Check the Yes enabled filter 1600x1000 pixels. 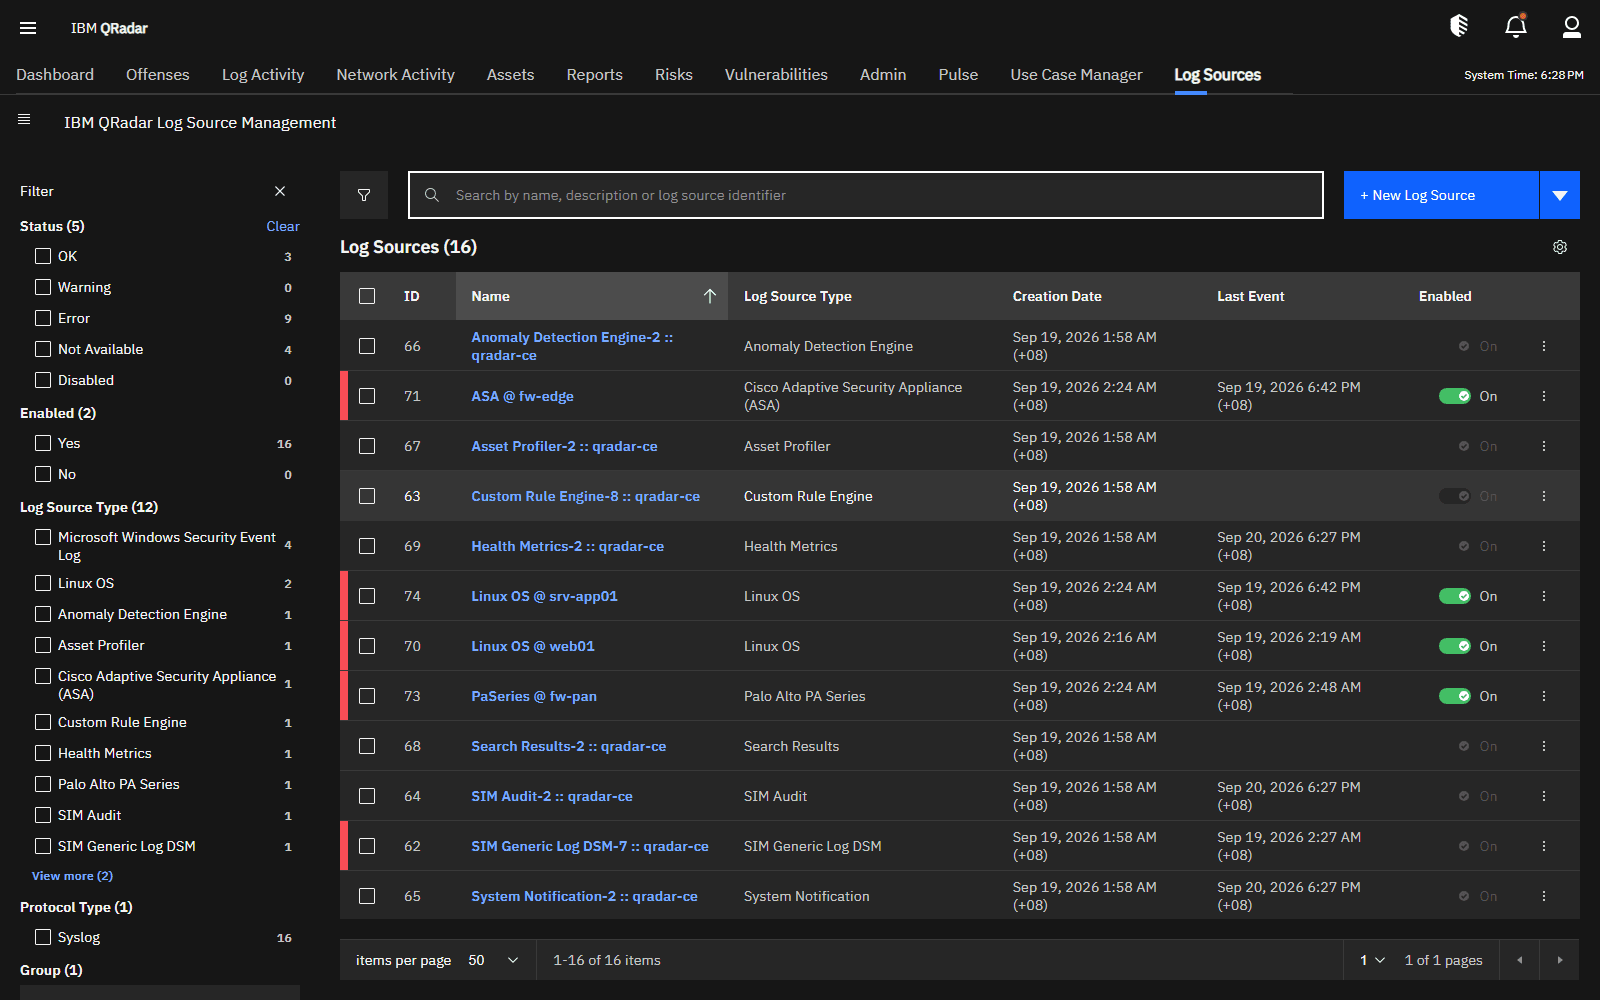pos(43,443)
